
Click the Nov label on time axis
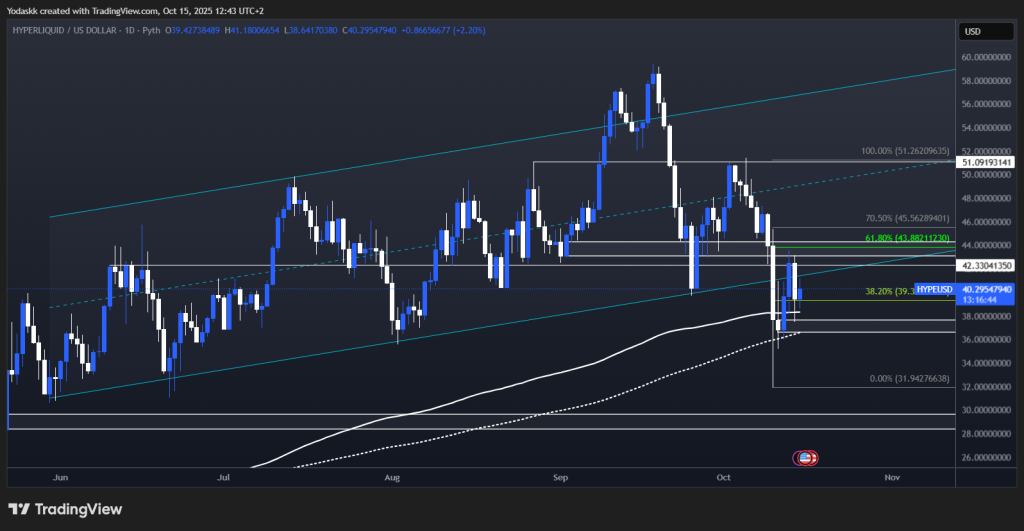[x=893, y=478]
